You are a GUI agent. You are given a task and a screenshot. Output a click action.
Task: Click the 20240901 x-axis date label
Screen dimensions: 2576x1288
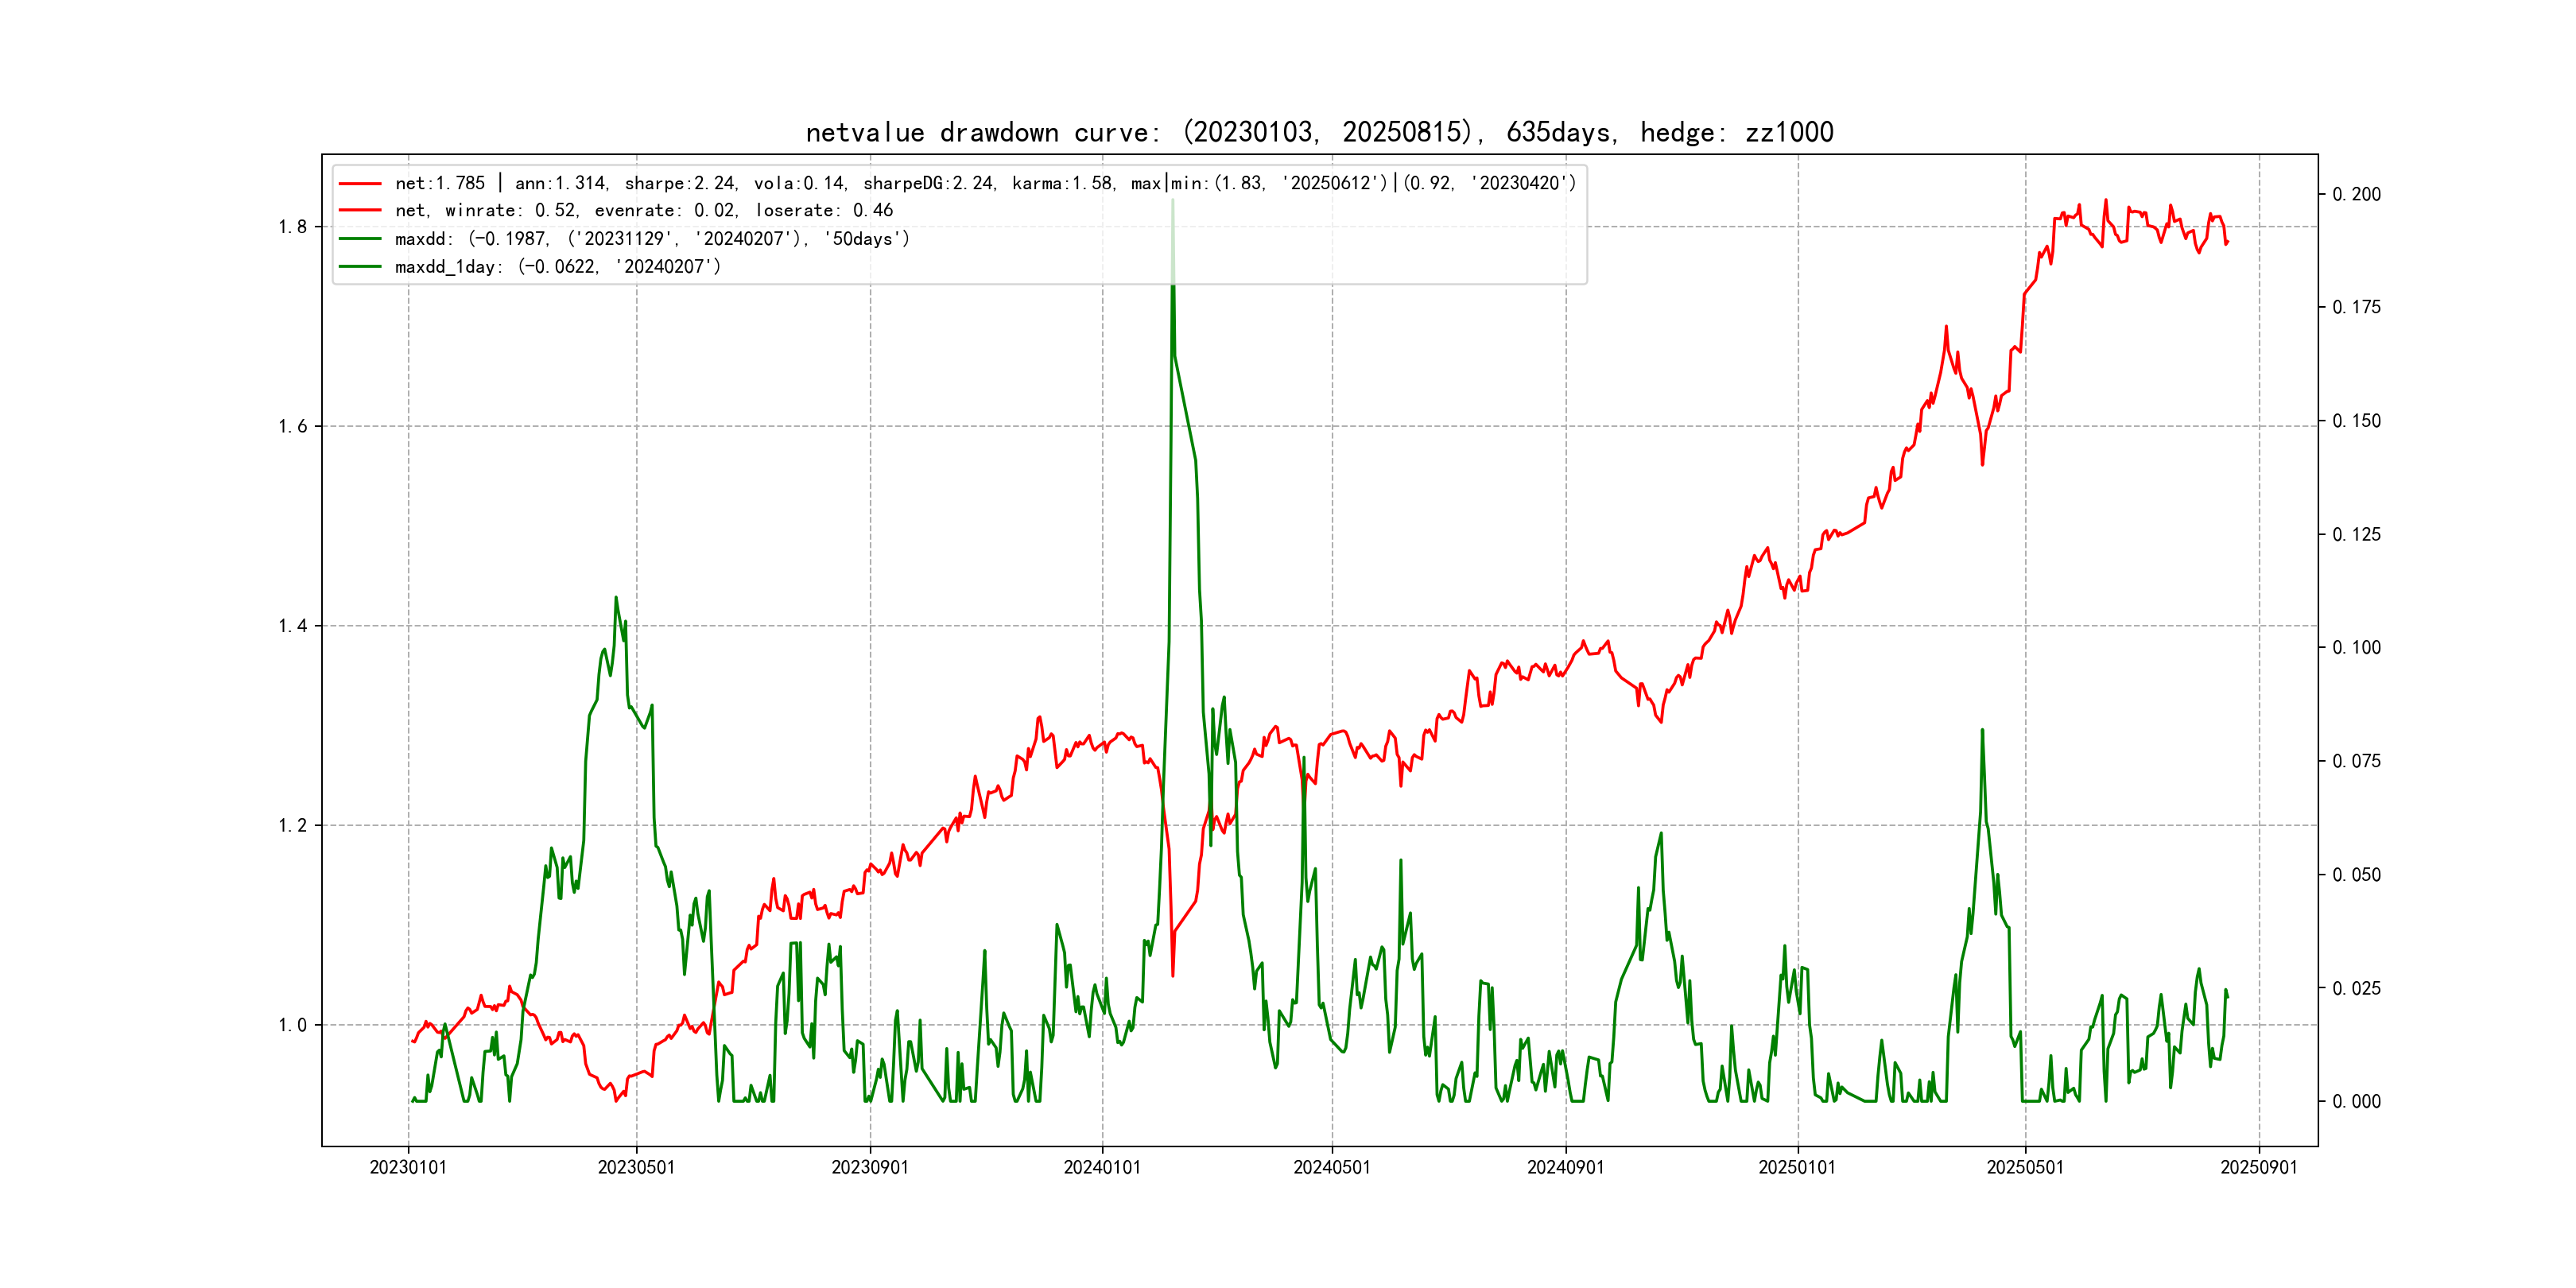click(x=1565, y=1167)
